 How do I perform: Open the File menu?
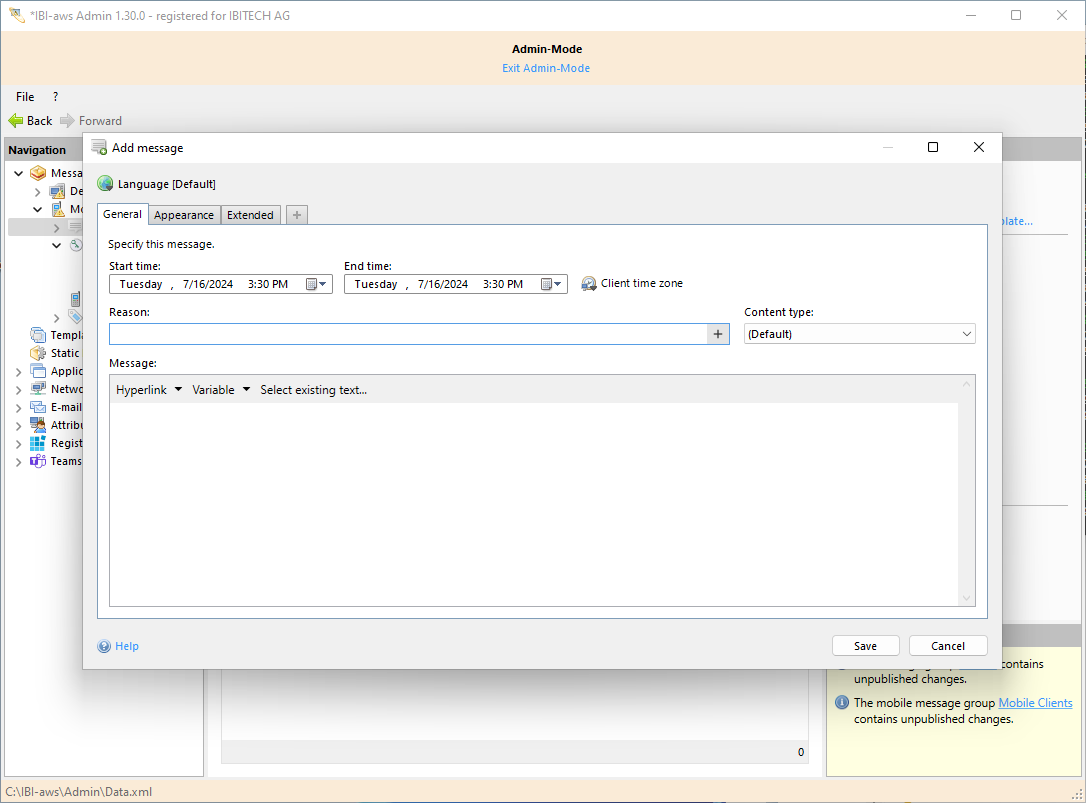[x=25, y=97]
